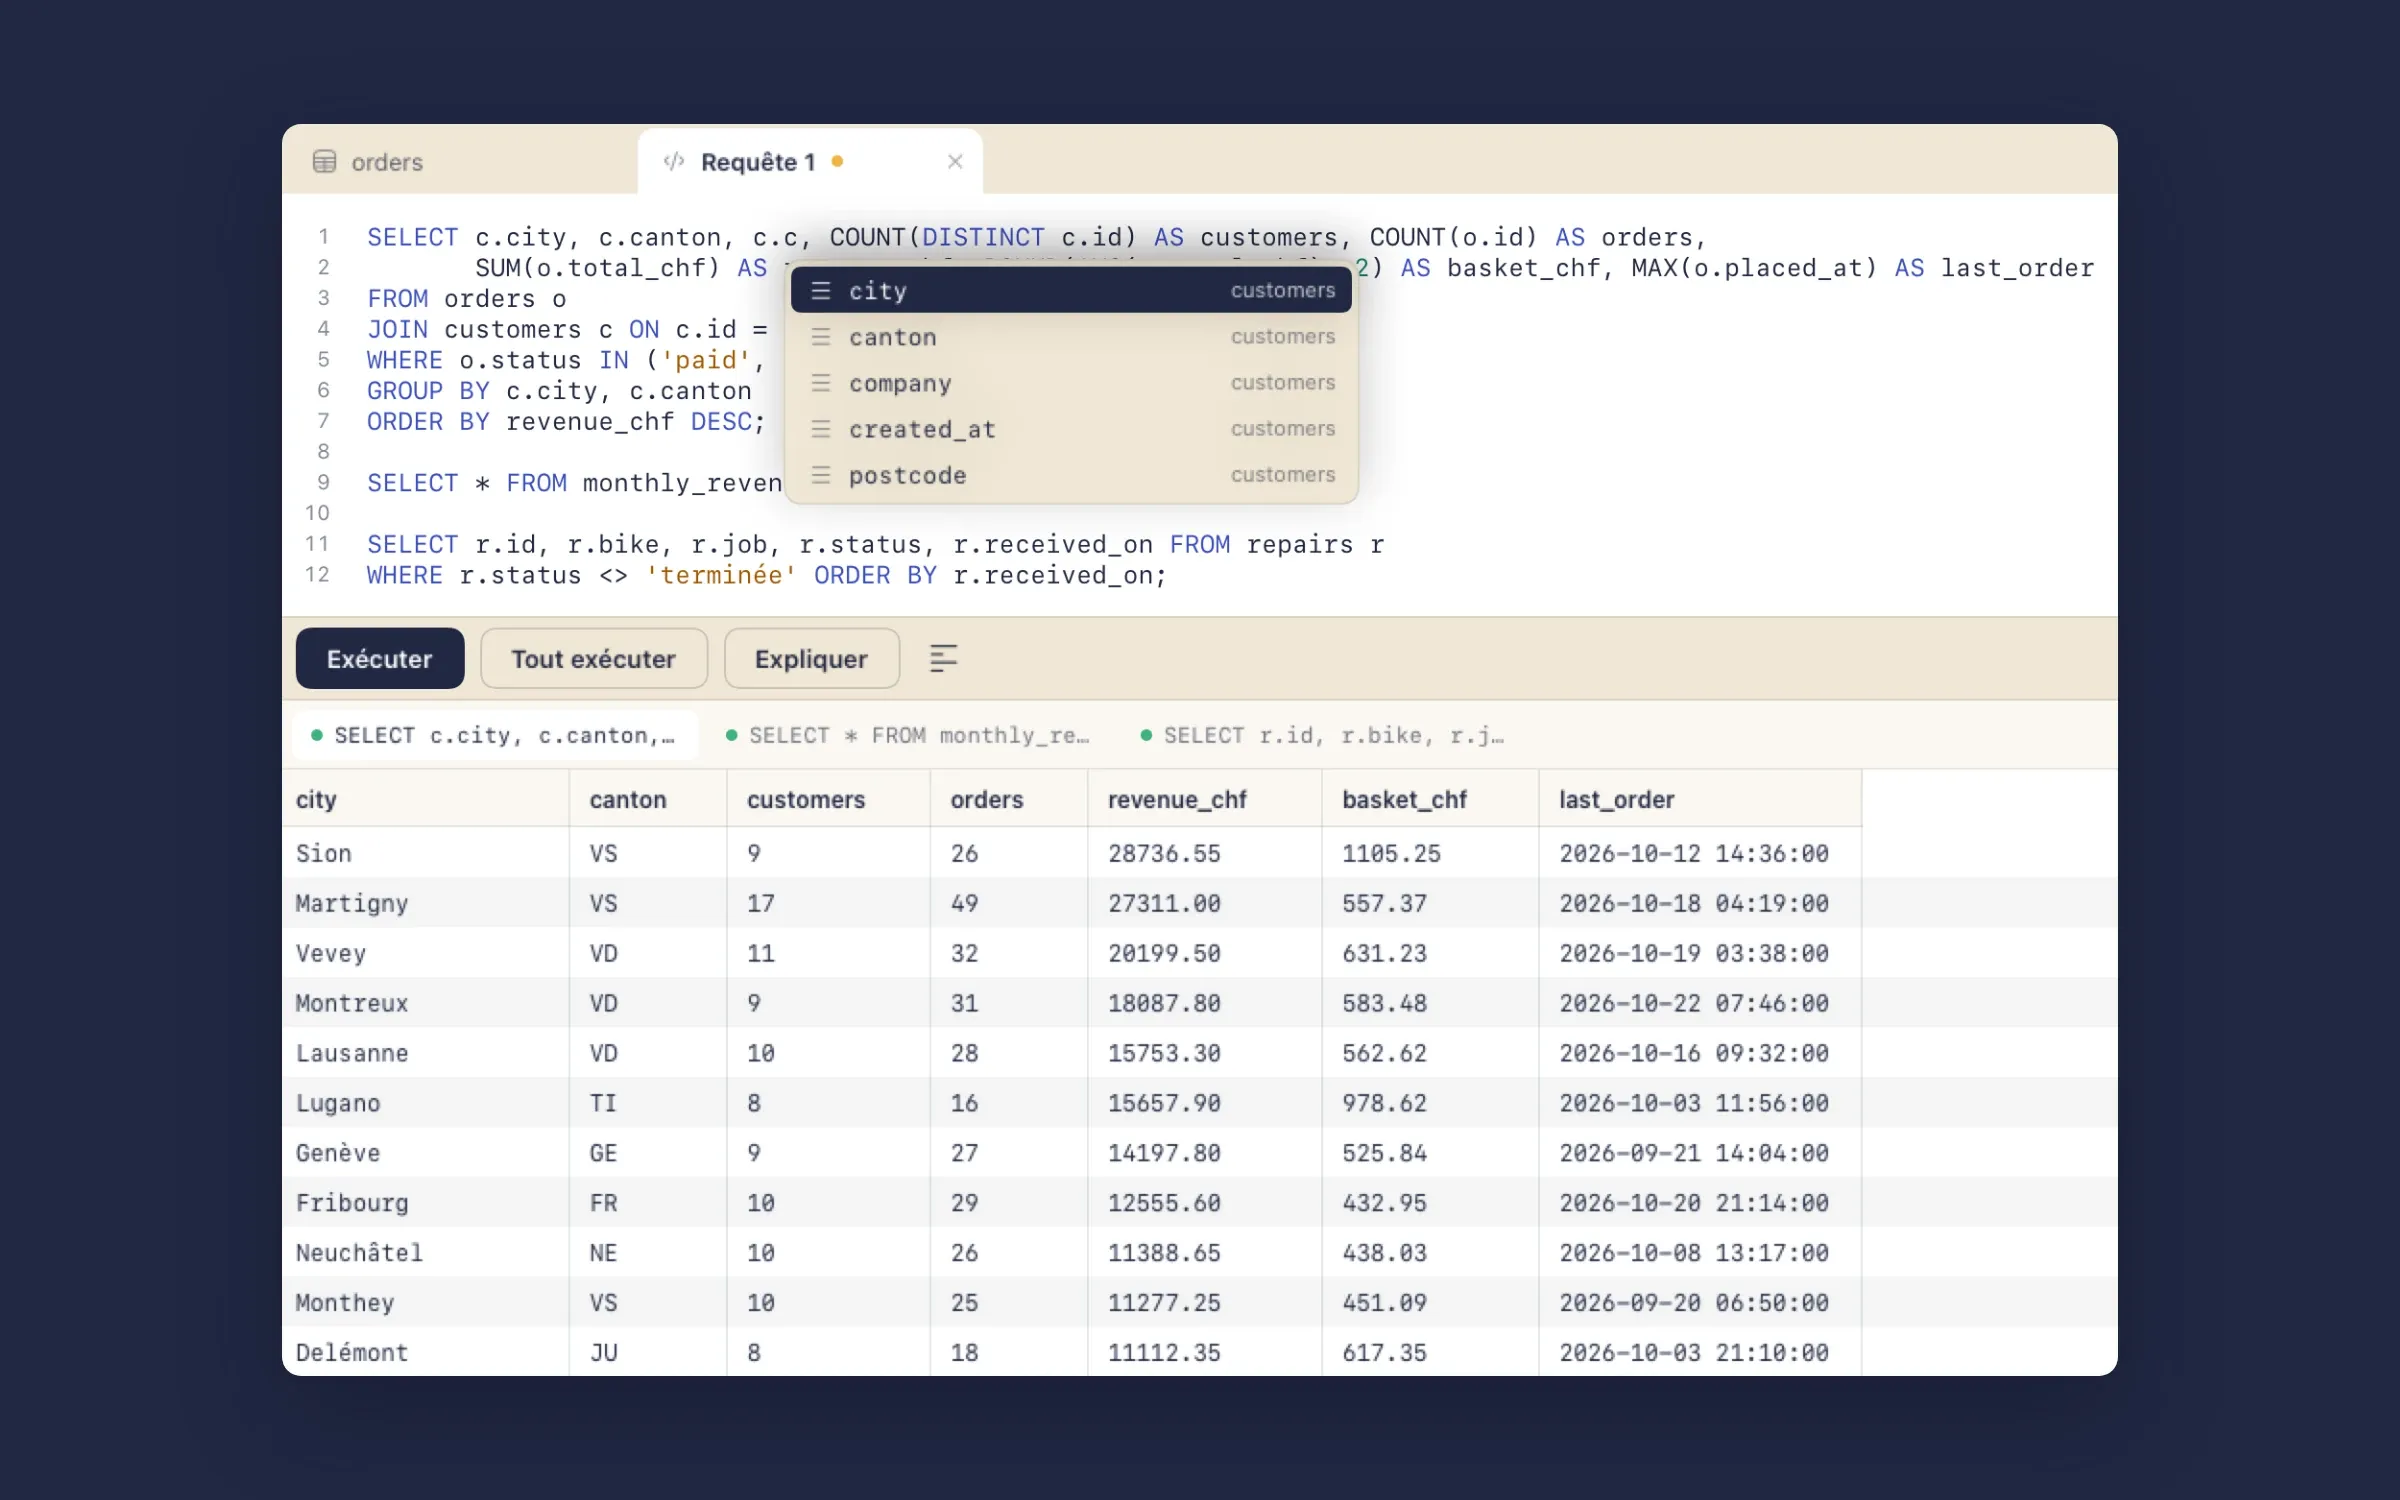2400x1500 pixels.
Task: Click line 12 in the editor
Action: pyautogui.click(x=766, y=575)
